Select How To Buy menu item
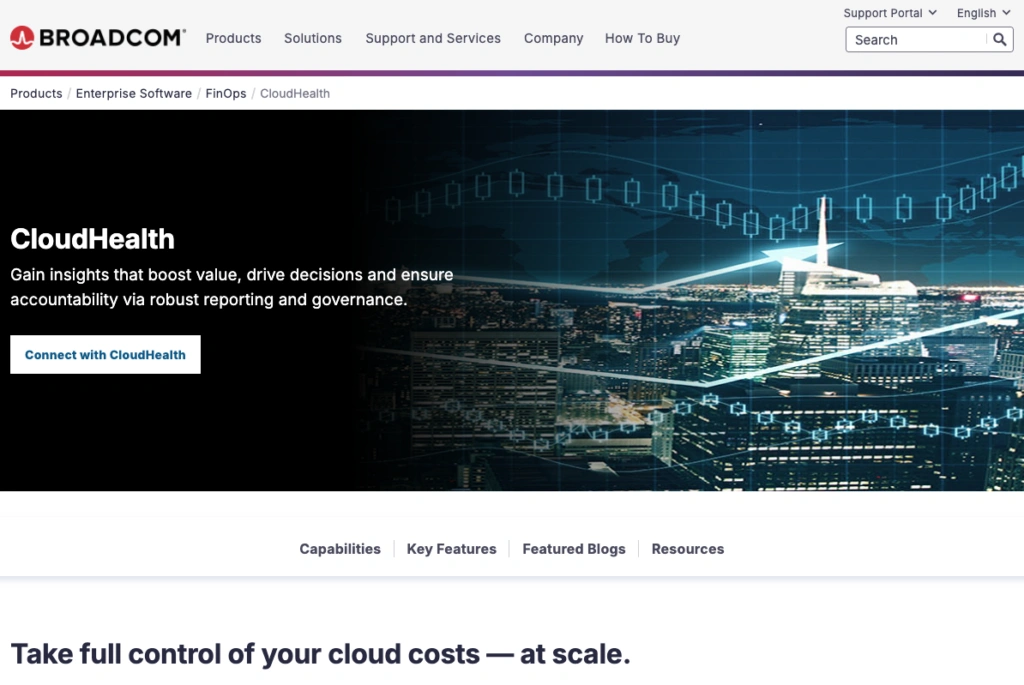Image resolution: width=1024 pixels, height=685 pixels. coord(642,38)
